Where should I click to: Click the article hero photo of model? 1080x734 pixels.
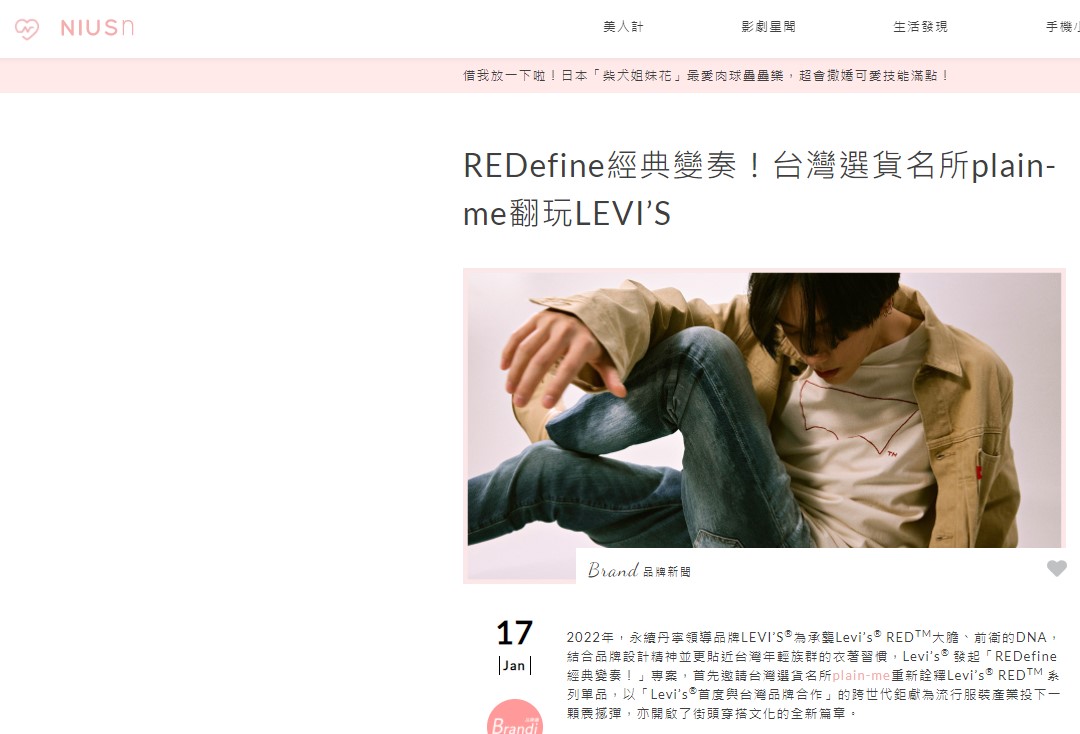(765, 410)
